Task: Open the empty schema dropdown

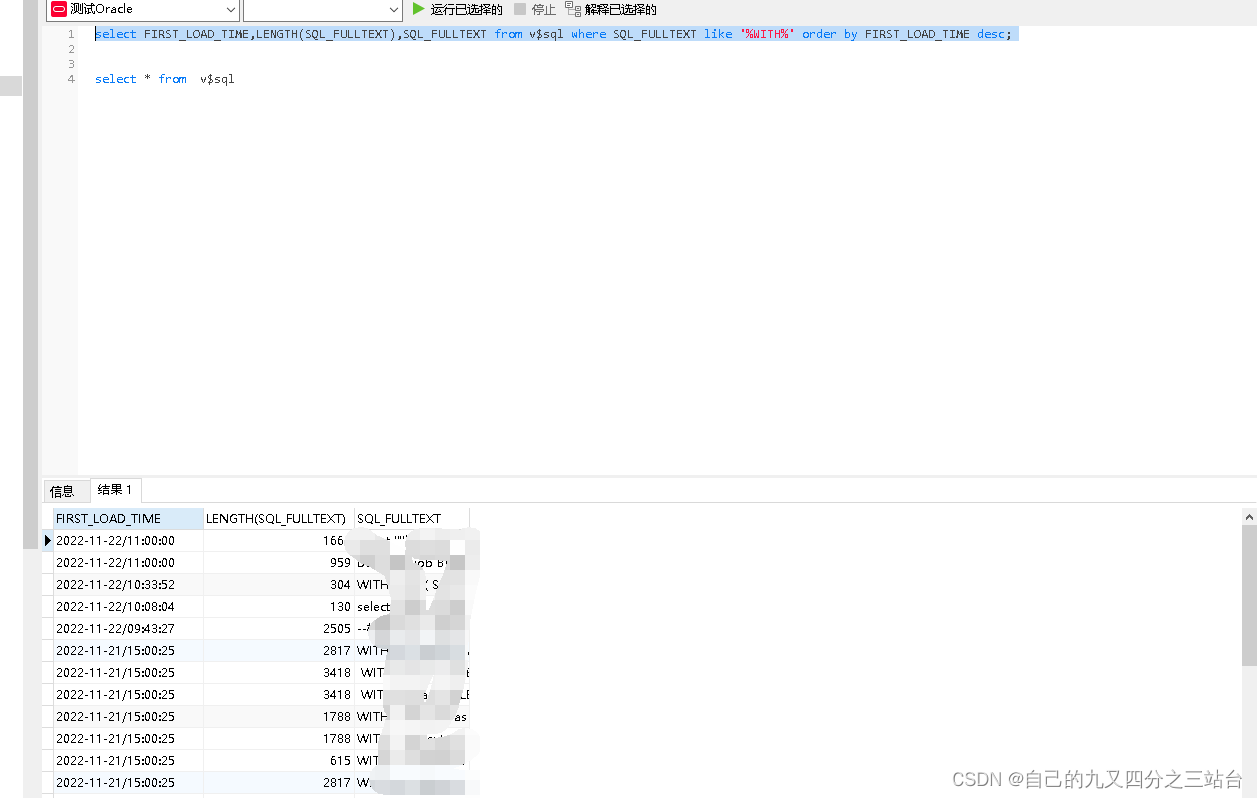Action: point(393,9)
